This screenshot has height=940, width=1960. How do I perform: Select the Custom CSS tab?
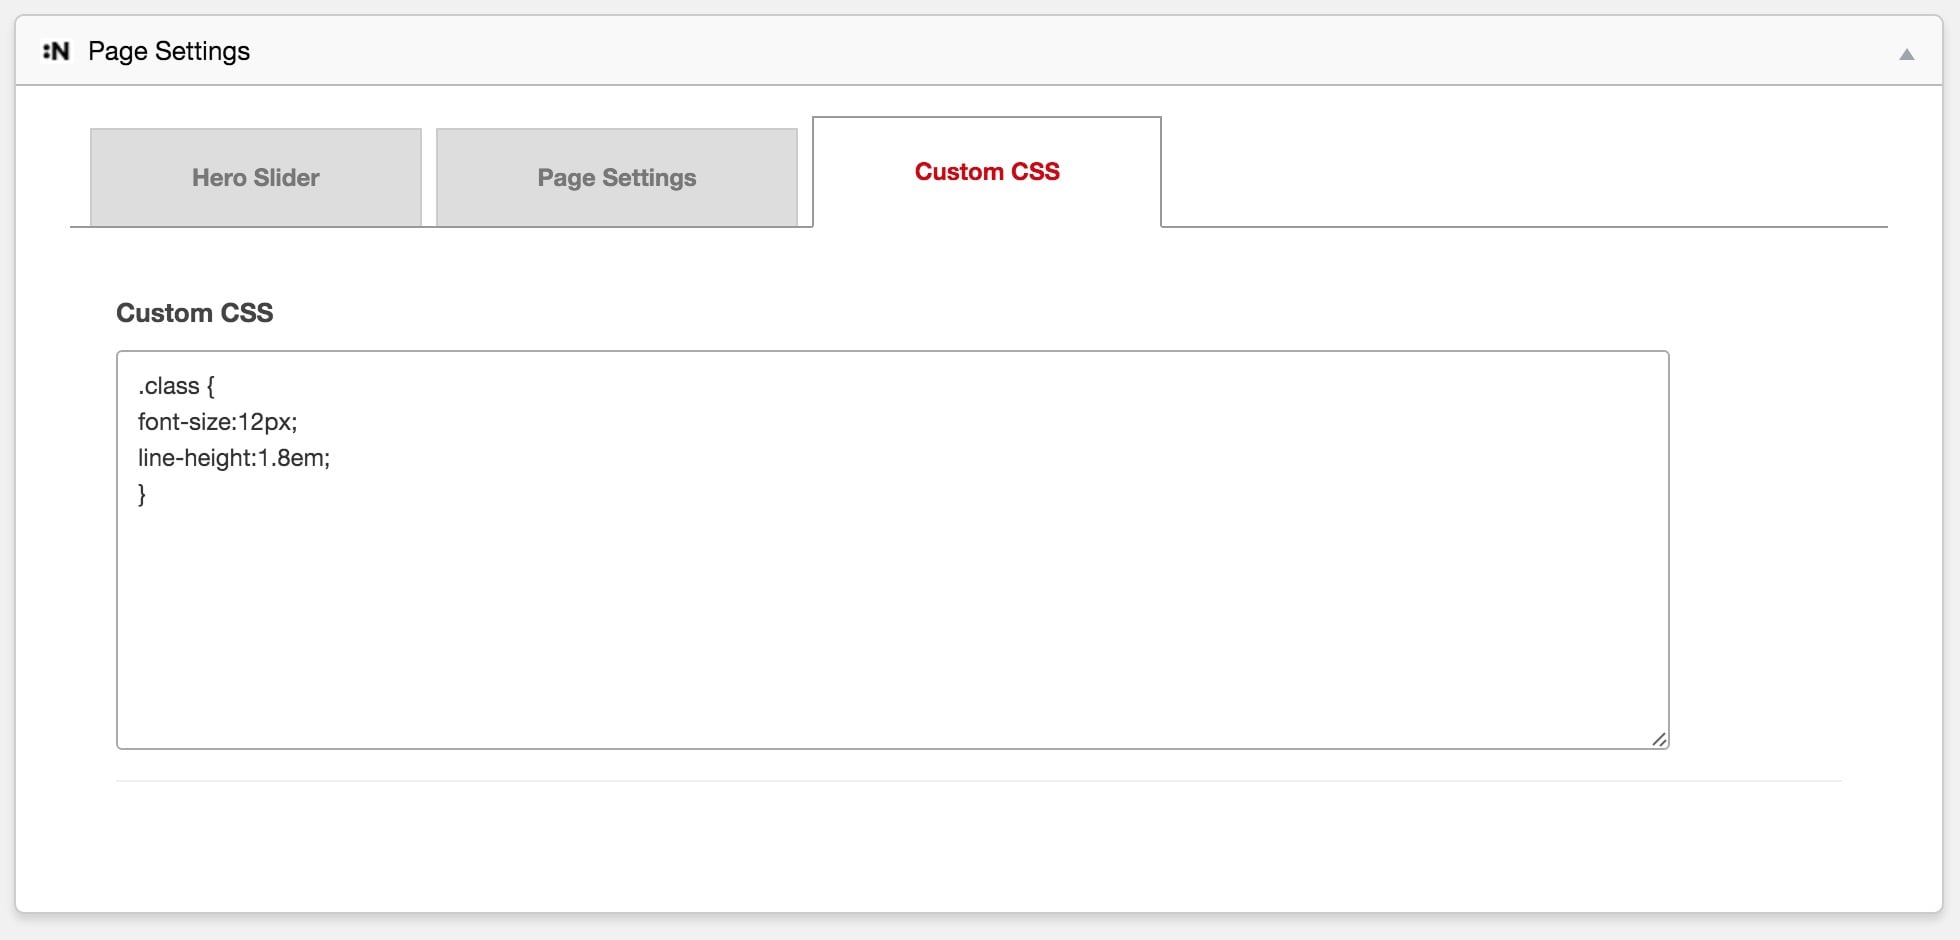point(987,172)
